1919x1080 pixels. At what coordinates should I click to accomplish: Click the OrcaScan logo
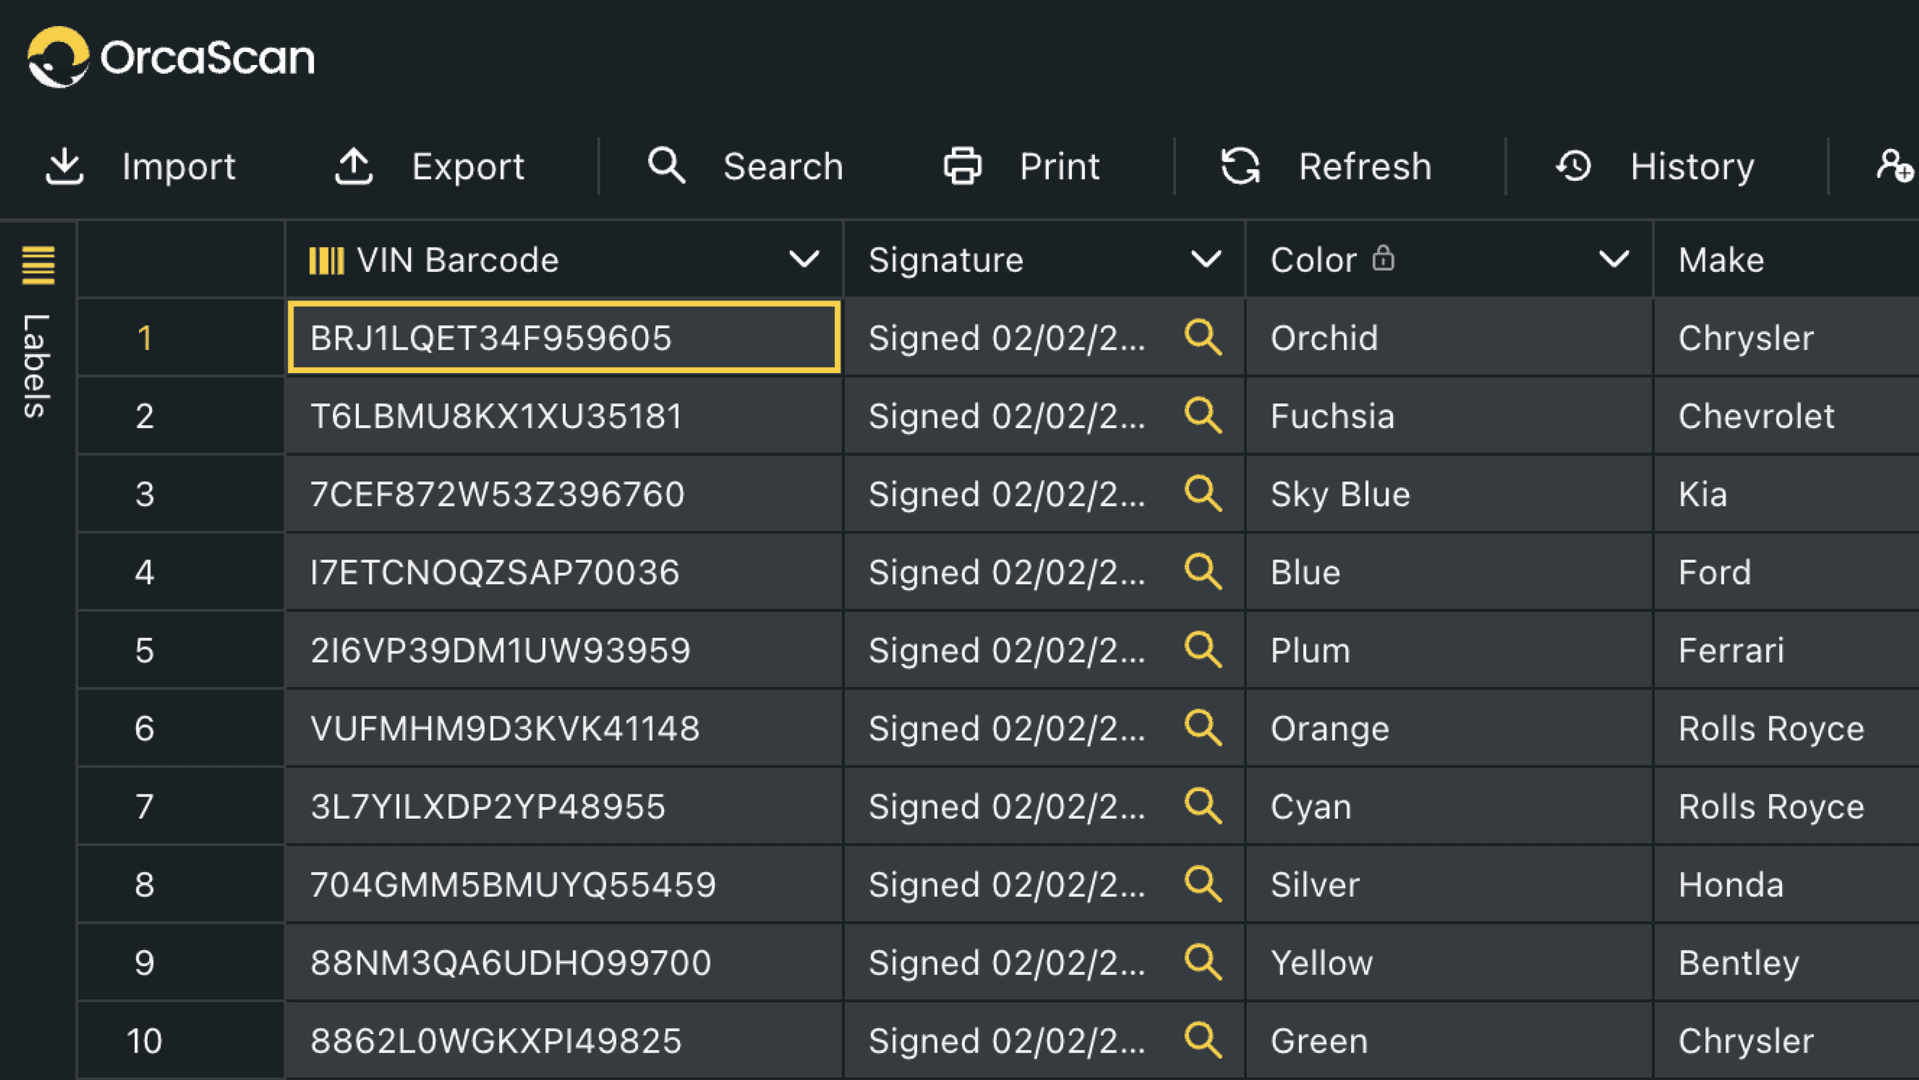170,57
